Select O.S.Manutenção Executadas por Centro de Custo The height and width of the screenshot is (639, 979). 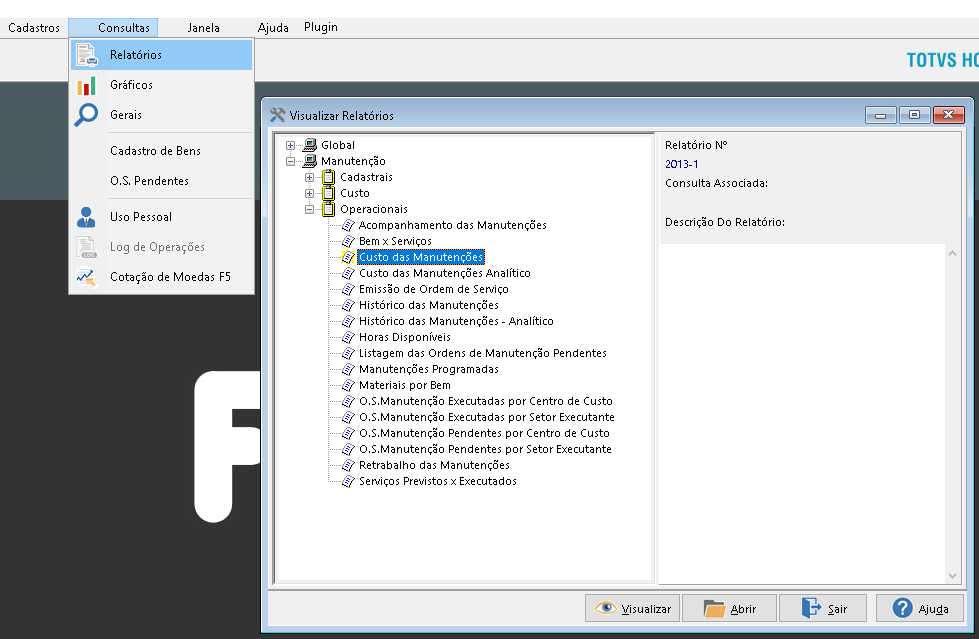[485, 401]
